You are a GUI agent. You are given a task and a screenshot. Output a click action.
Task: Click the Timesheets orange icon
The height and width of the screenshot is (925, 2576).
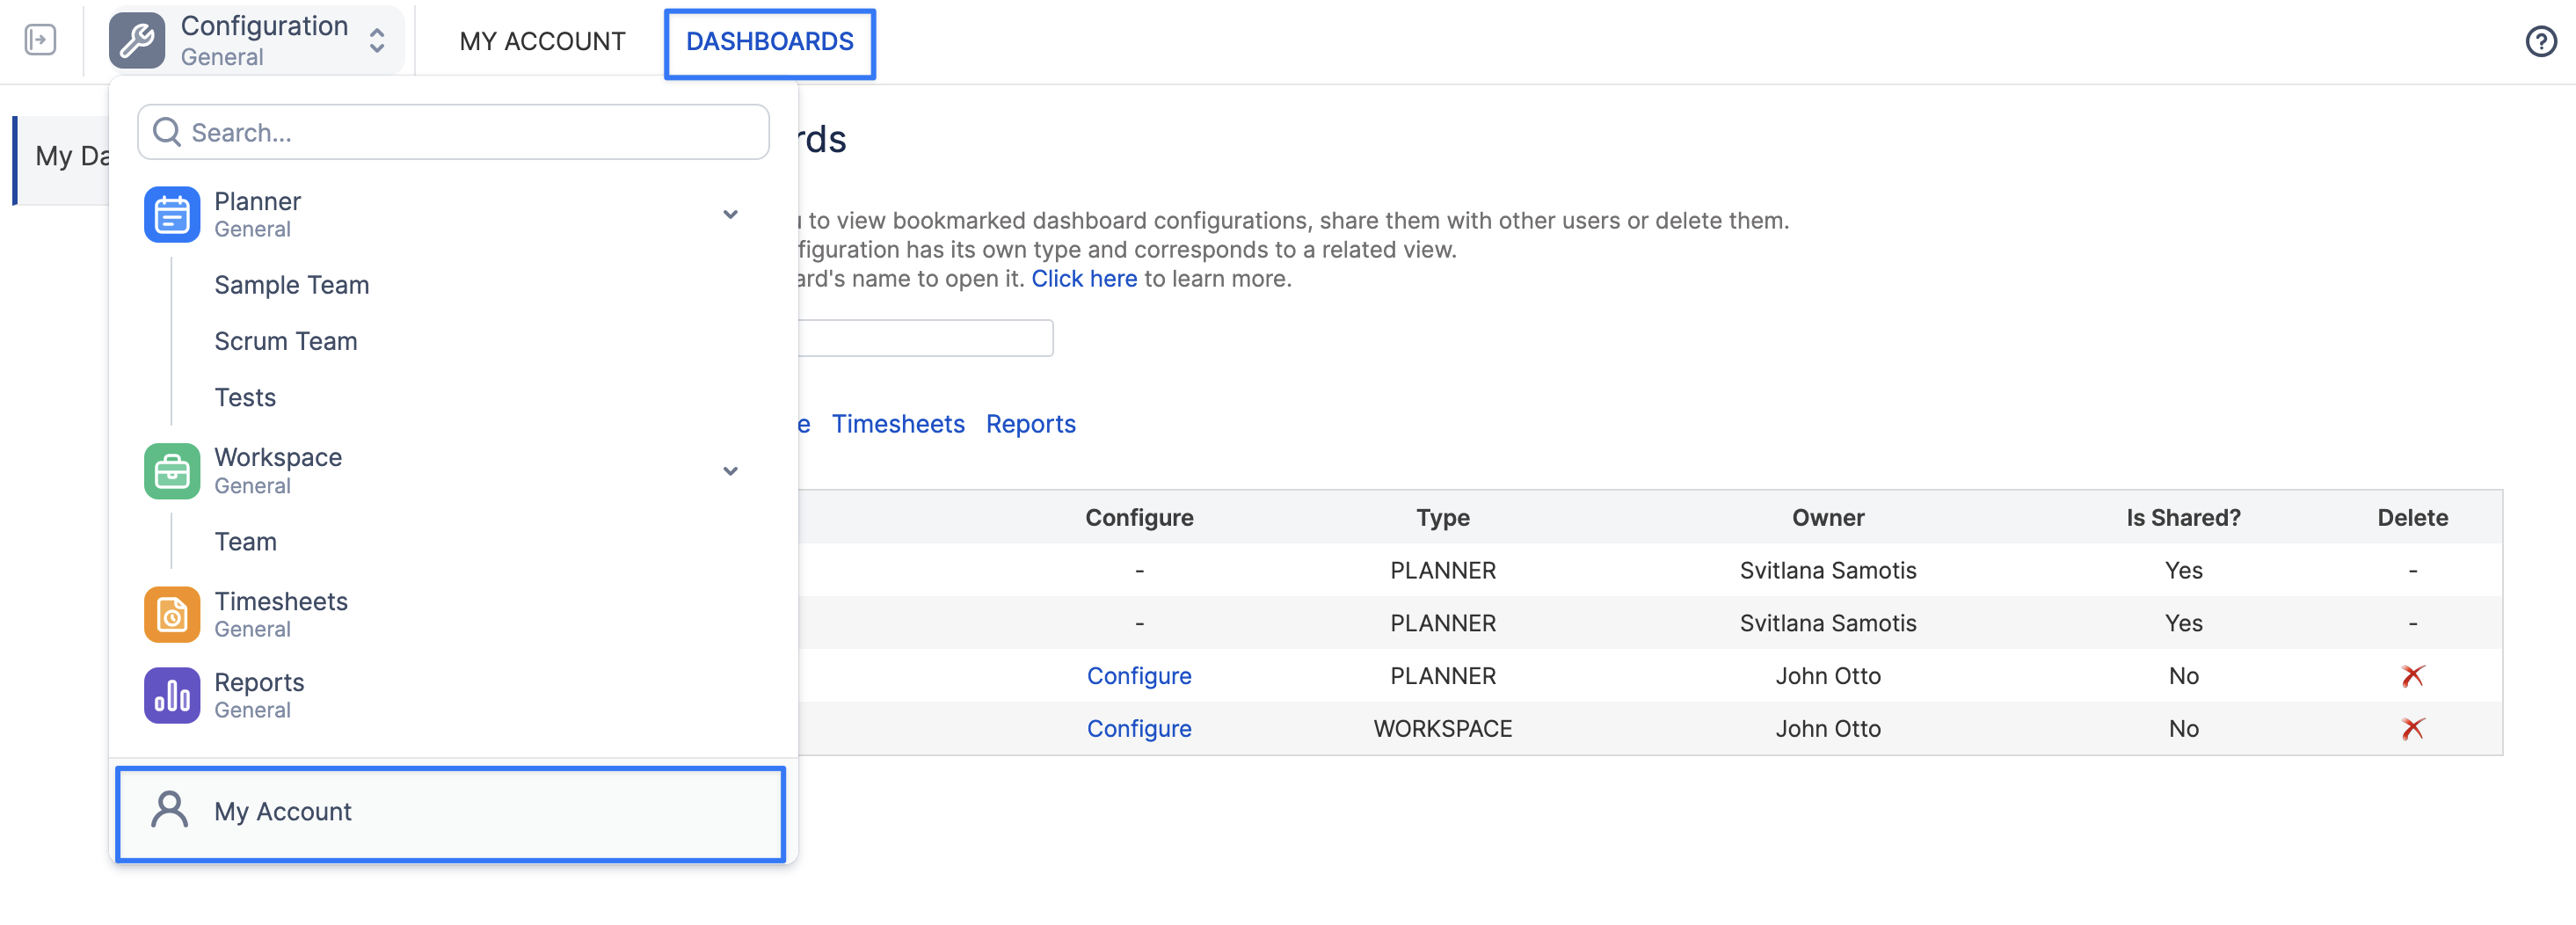tap(172, 614)
